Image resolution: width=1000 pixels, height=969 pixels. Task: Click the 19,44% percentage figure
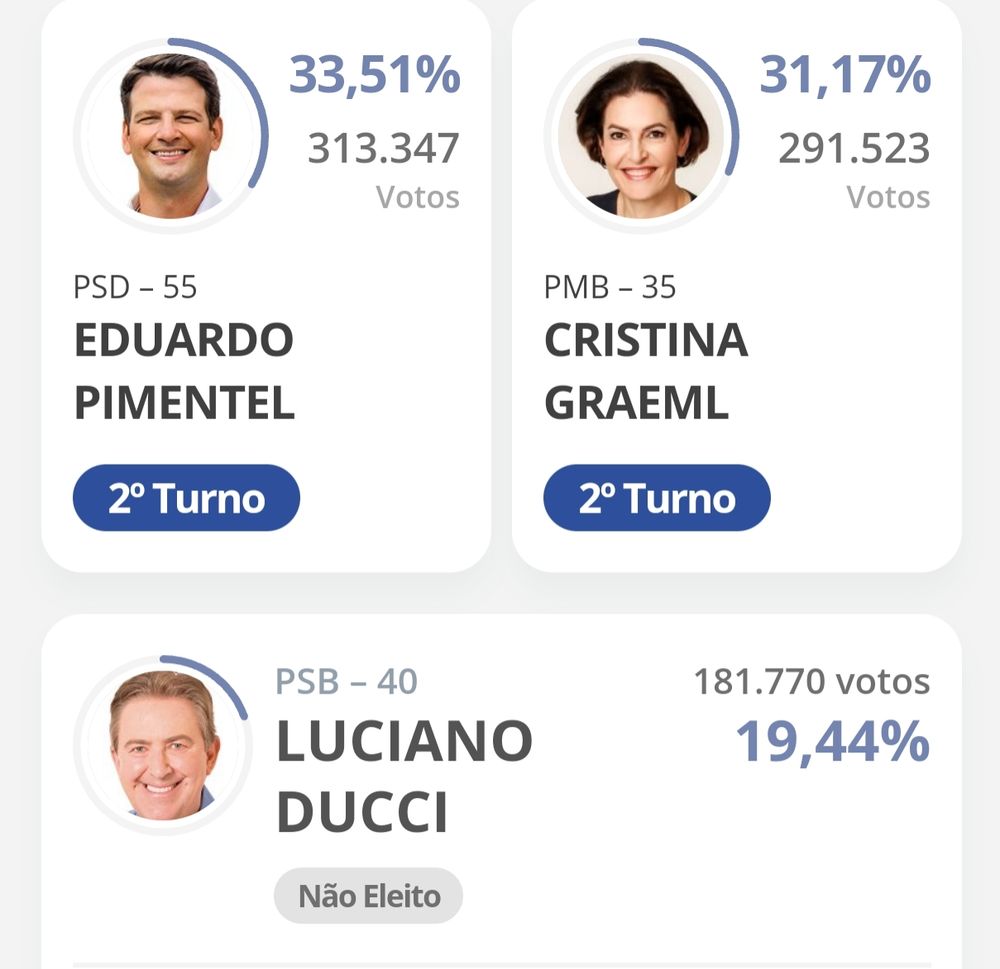coord(833,741)
